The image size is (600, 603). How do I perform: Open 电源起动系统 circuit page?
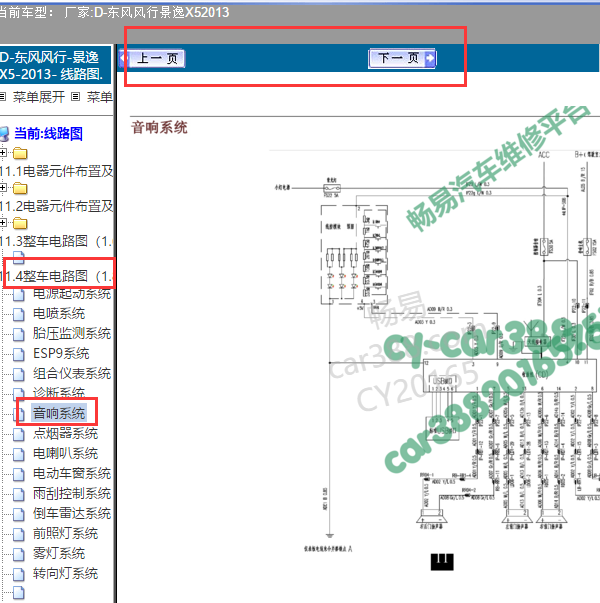tap(72, 294)
